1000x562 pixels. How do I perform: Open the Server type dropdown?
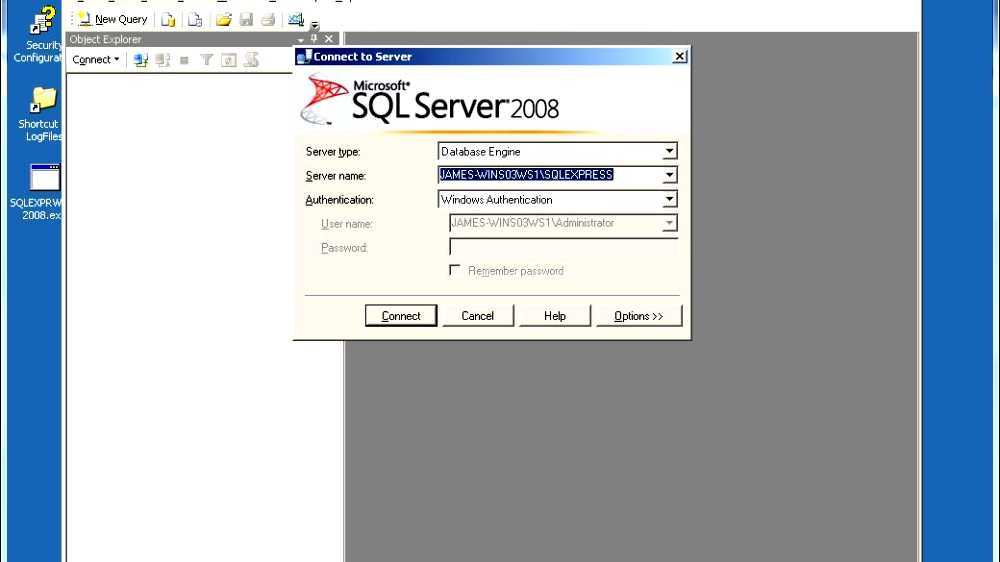pyautogui.click(x=669, y=151)
